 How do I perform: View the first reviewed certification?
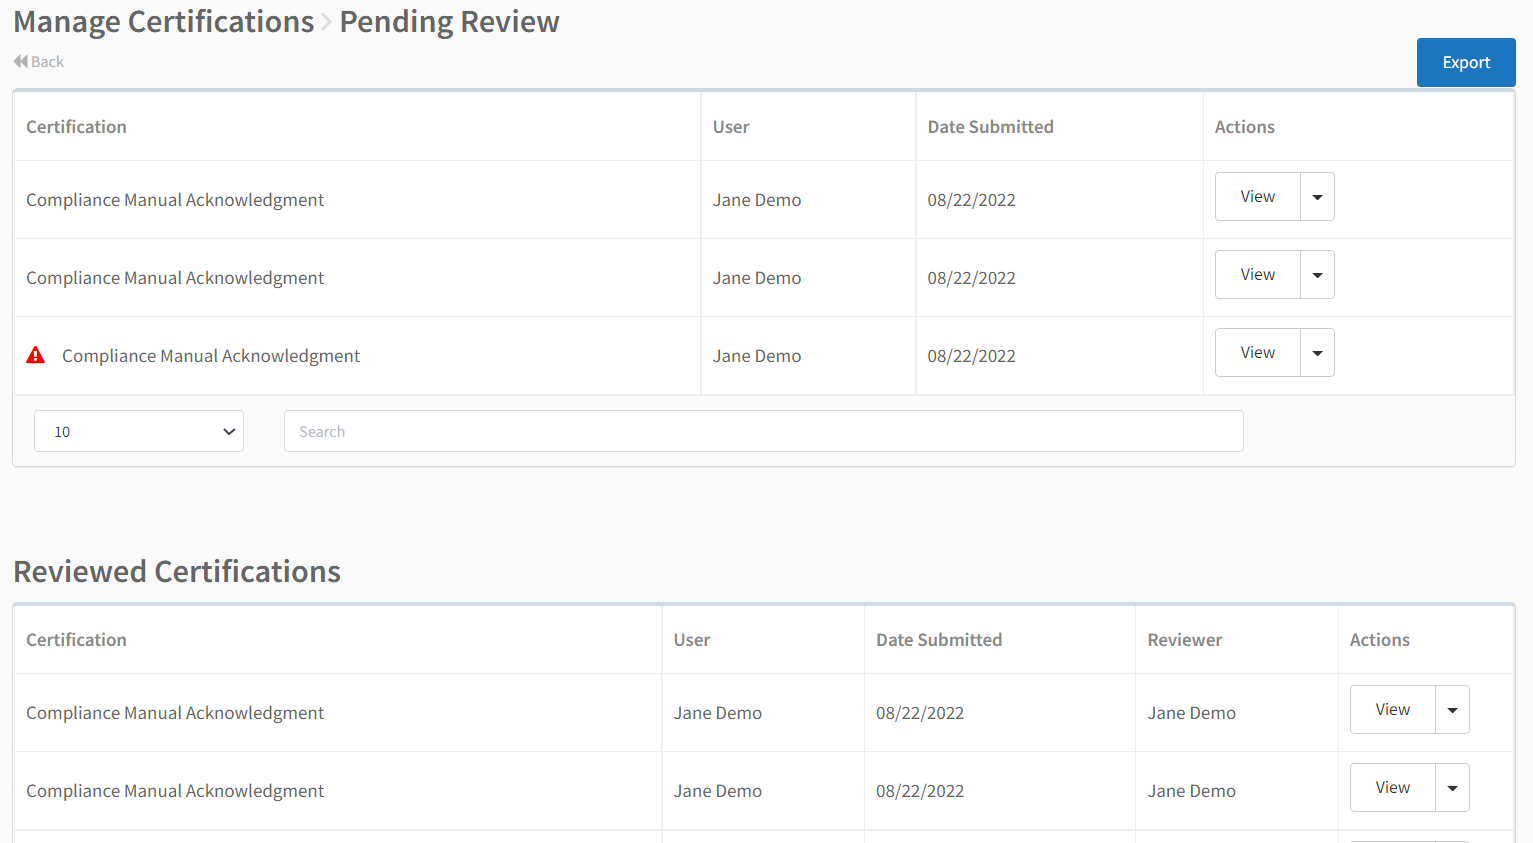1393,710
